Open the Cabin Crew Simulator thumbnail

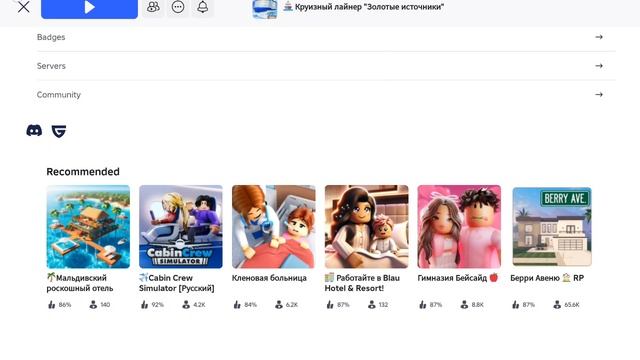(181, 227)
